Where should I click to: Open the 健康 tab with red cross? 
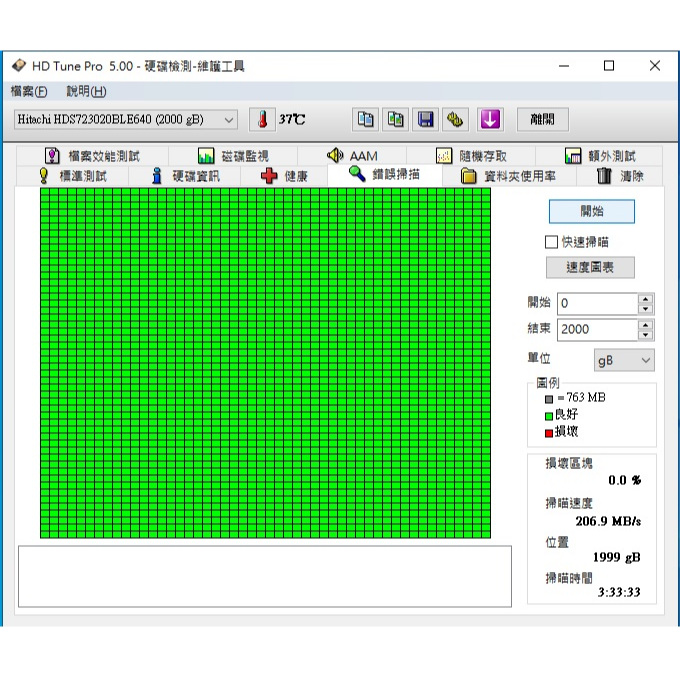[x=284, y=176]
